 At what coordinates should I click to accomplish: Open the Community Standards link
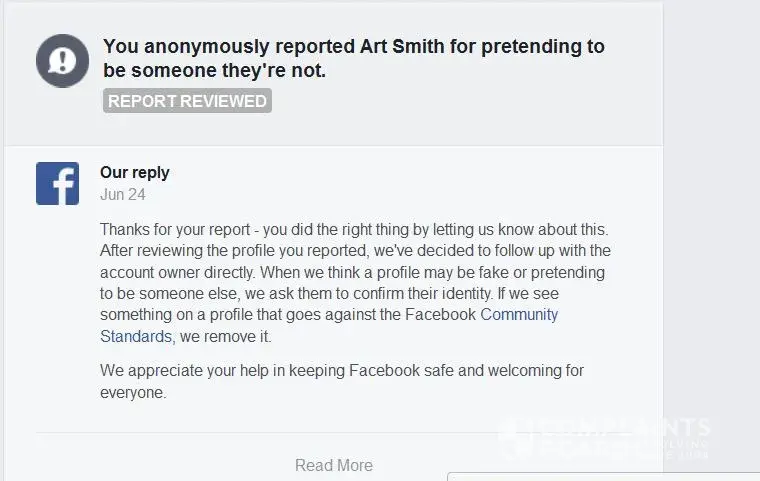519,314
